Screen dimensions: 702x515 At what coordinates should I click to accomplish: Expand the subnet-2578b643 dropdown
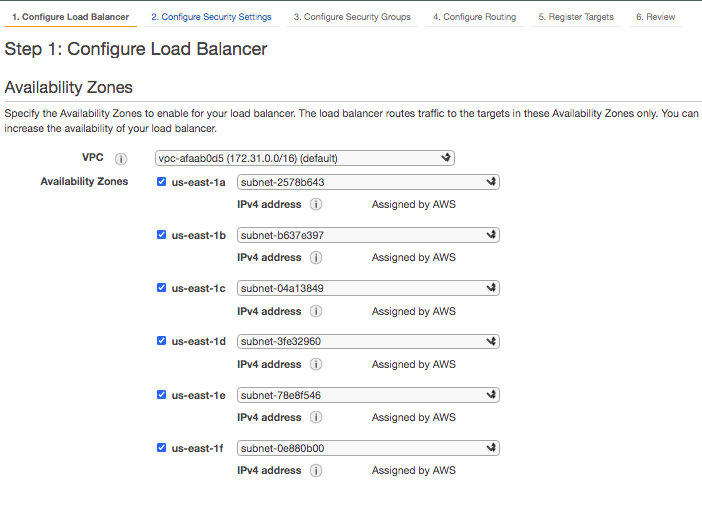point(368,182)
